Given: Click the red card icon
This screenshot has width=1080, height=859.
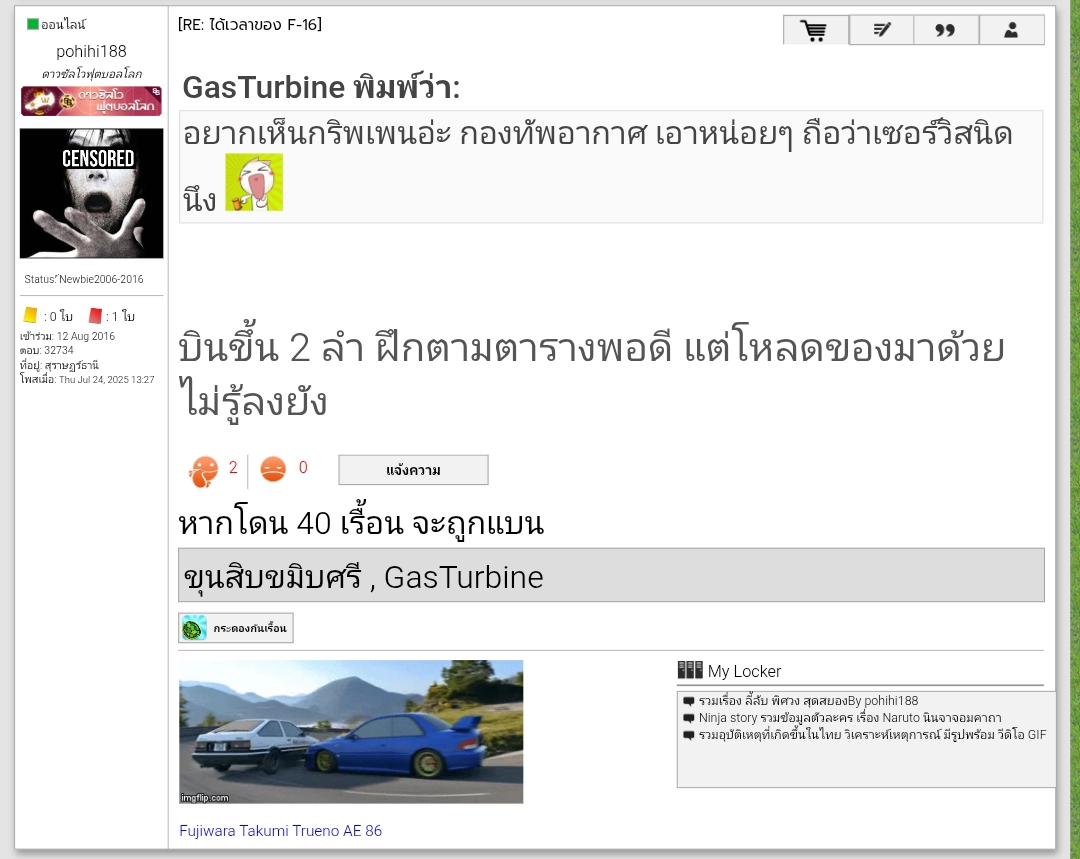Looking at the screenshot, I should click(95, 315).
